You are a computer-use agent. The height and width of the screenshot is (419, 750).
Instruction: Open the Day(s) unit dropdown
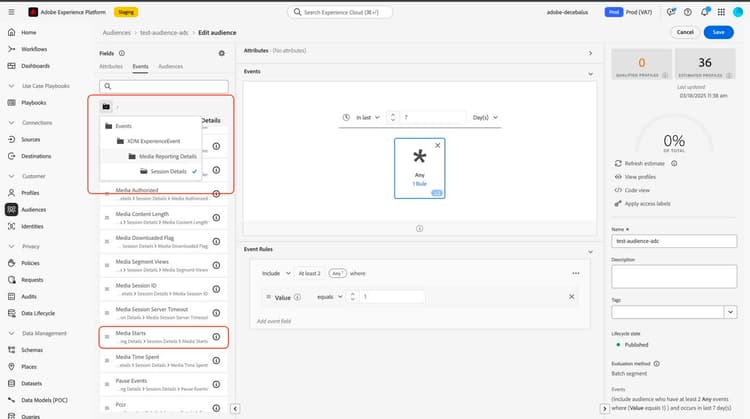click(485, 117)
